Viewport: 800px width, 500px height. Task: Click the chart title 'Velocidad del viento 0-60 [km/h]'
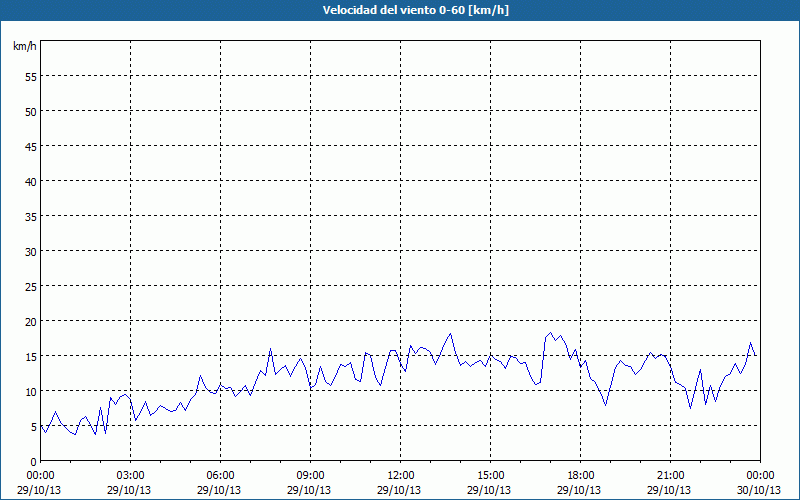416,10
